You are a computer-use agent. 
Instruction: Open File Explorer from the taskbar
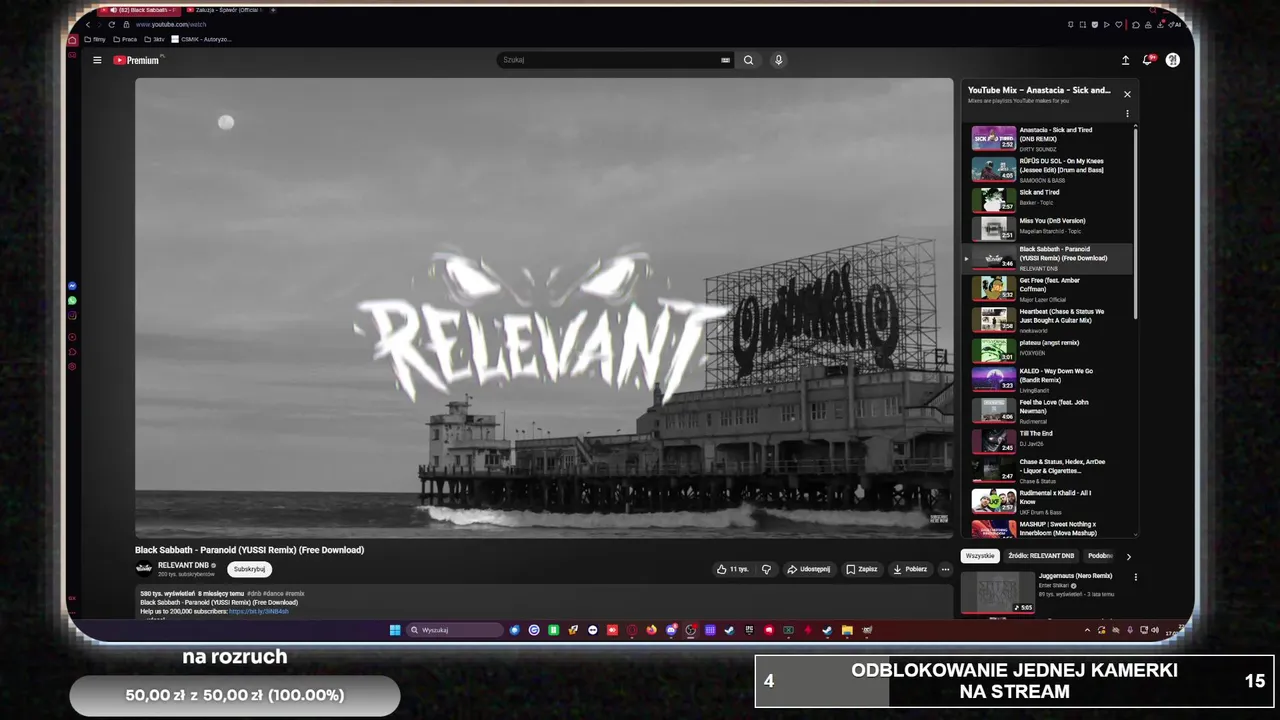point(847,630)
